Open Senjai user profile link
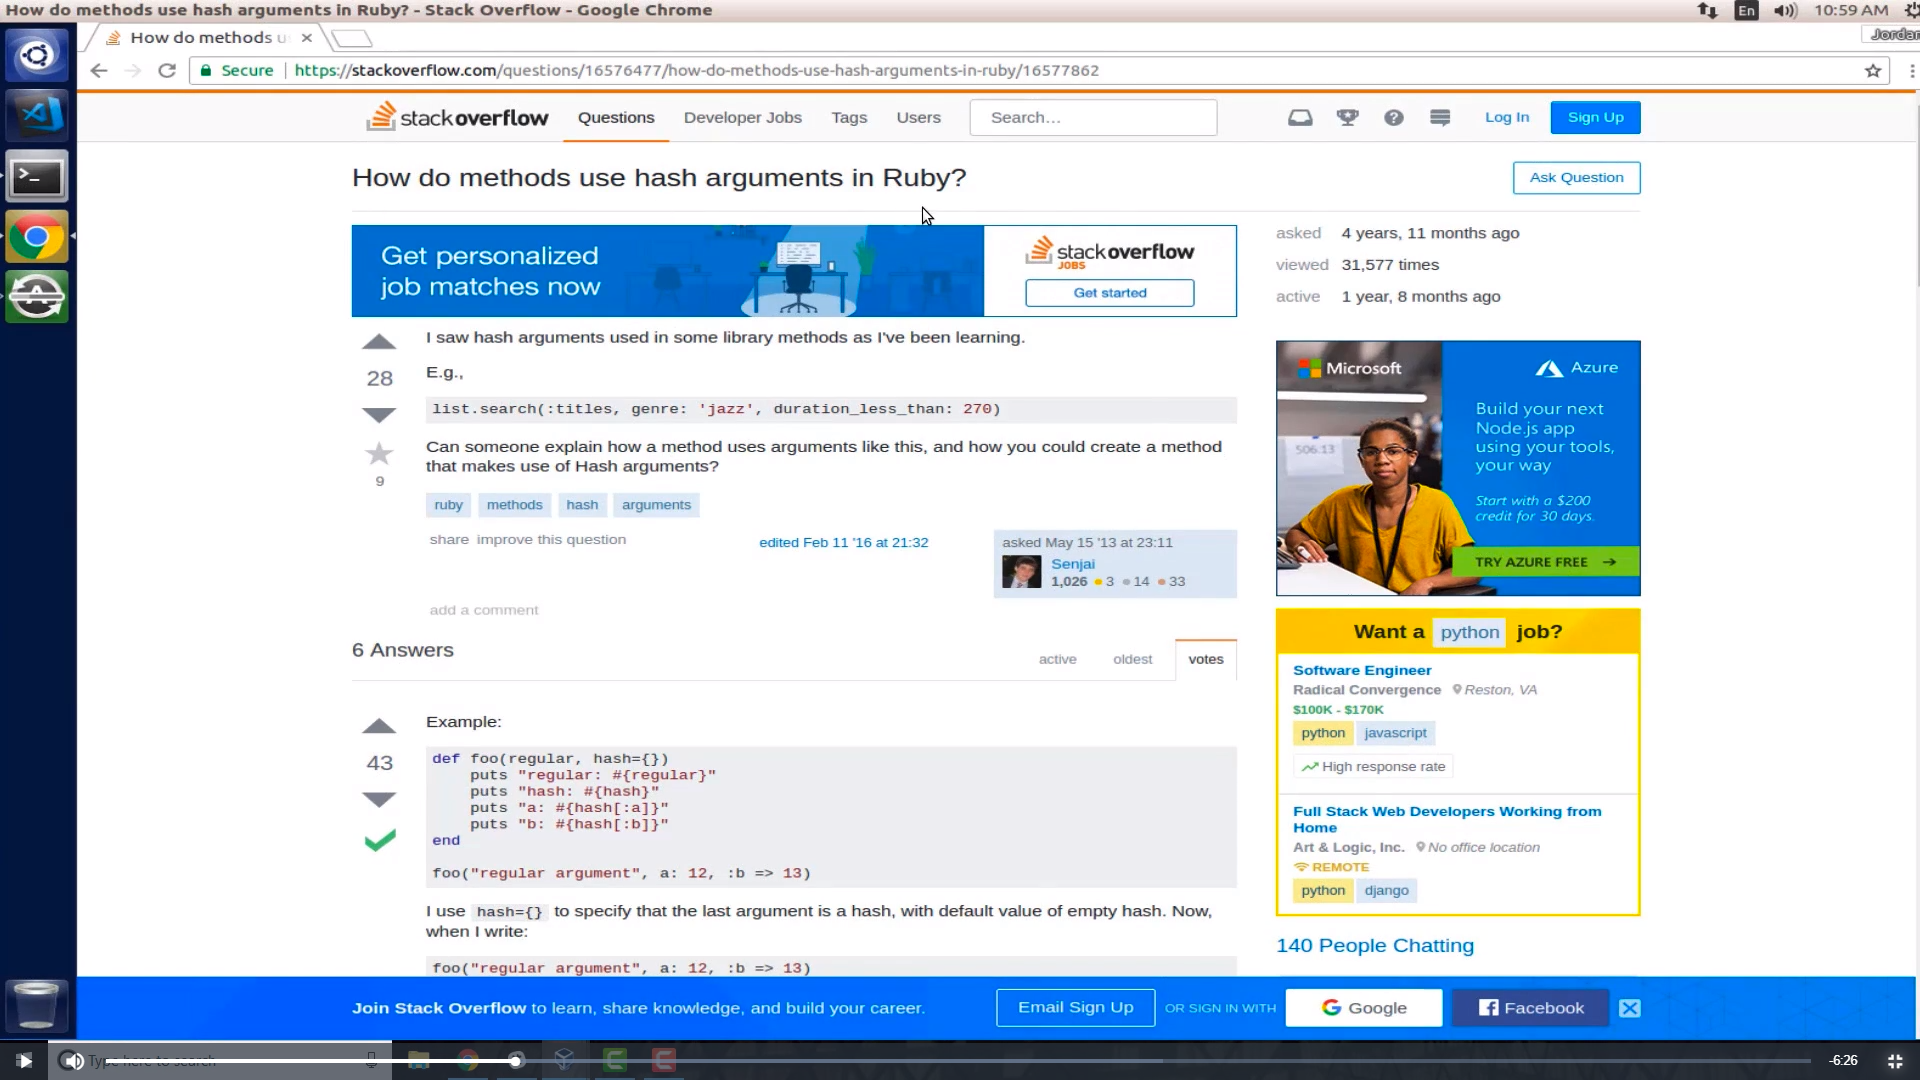This screenshot has height=1080, width=1920. pos(1073,564)
